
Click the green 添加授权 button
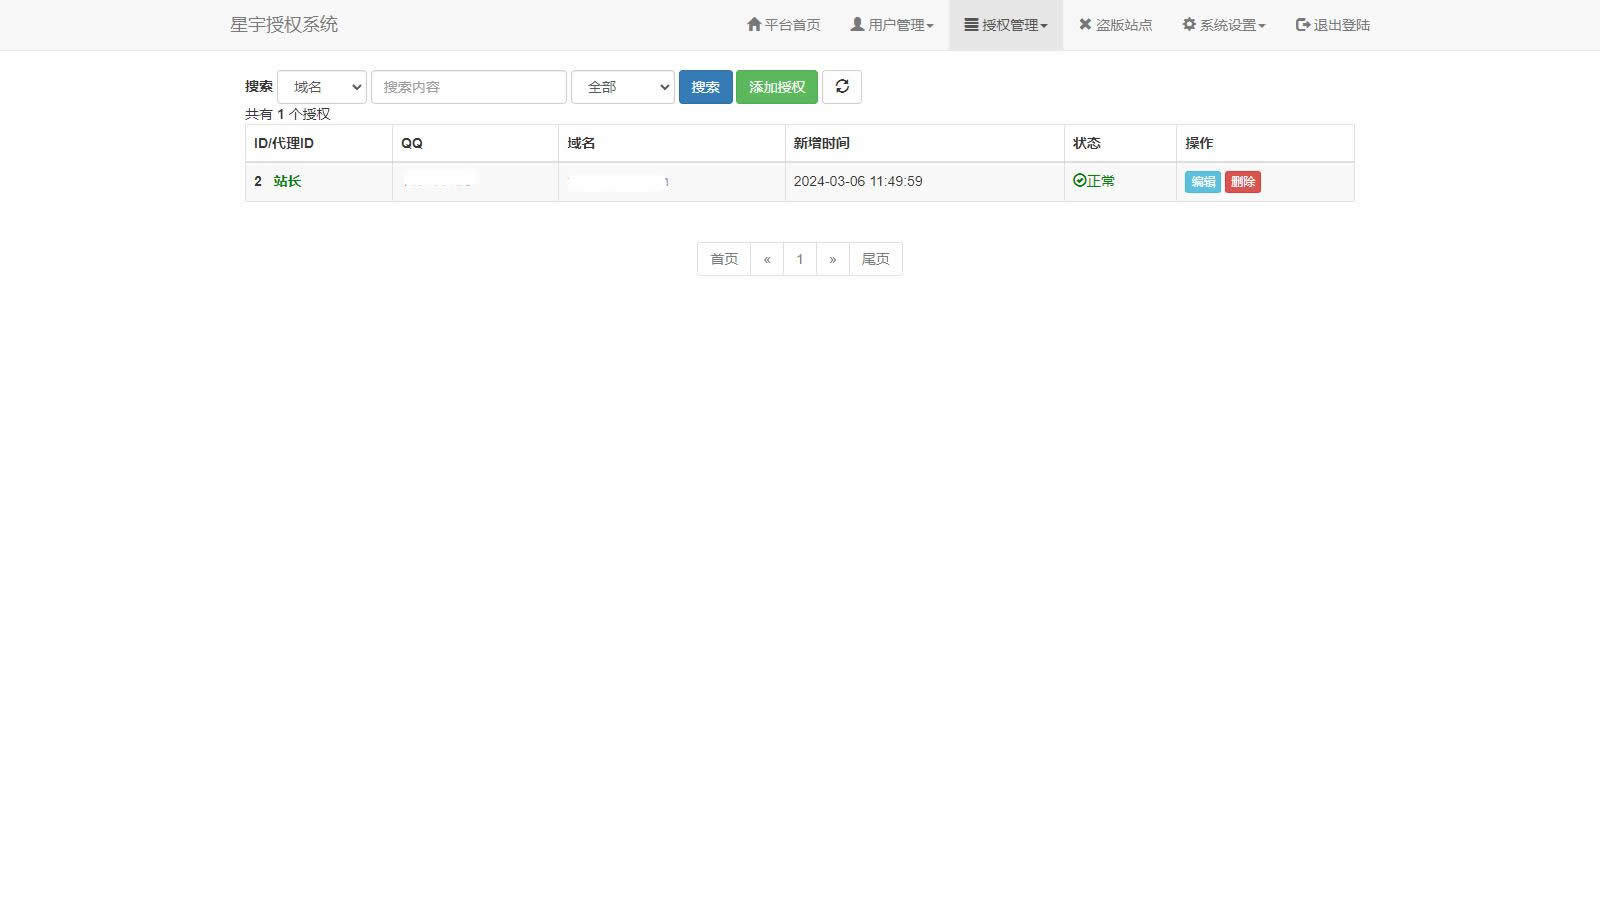777,87
